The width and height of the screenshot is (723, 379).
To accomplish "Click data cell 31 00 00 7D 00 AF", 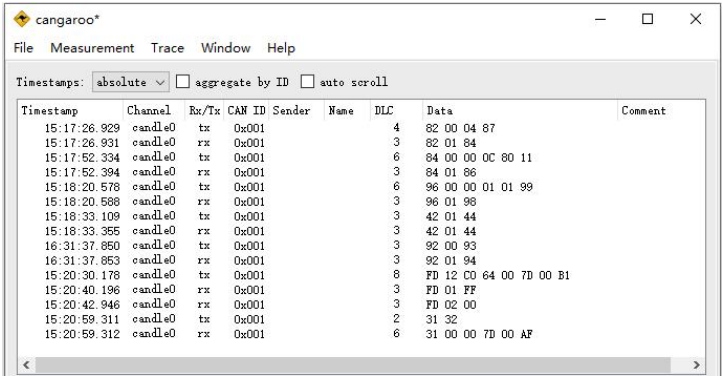I will (479, 334).
